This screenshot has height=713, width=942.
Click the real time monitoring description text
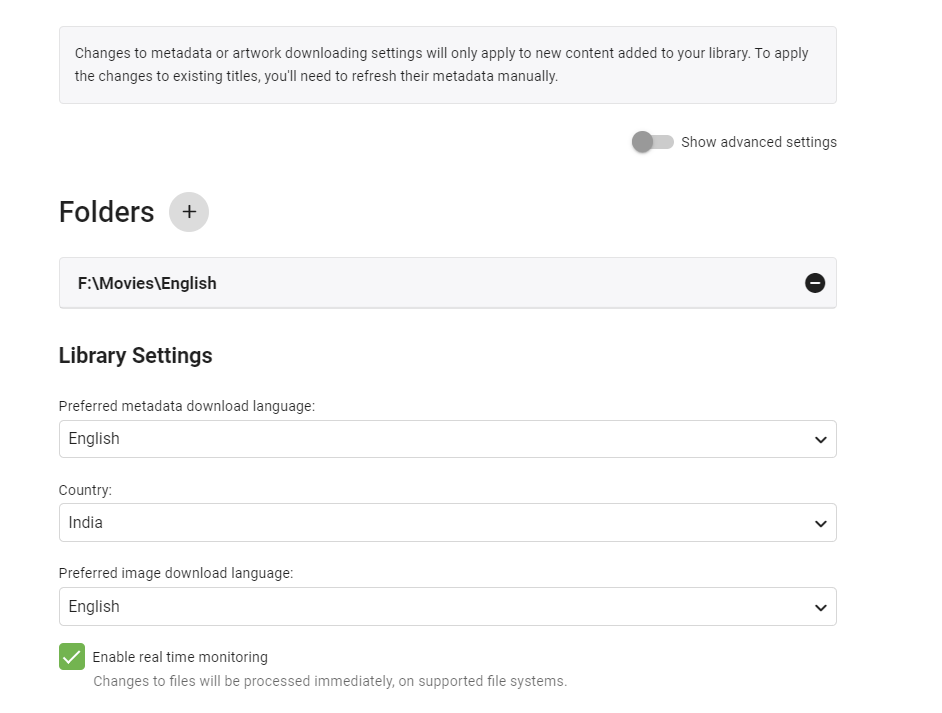330,681
